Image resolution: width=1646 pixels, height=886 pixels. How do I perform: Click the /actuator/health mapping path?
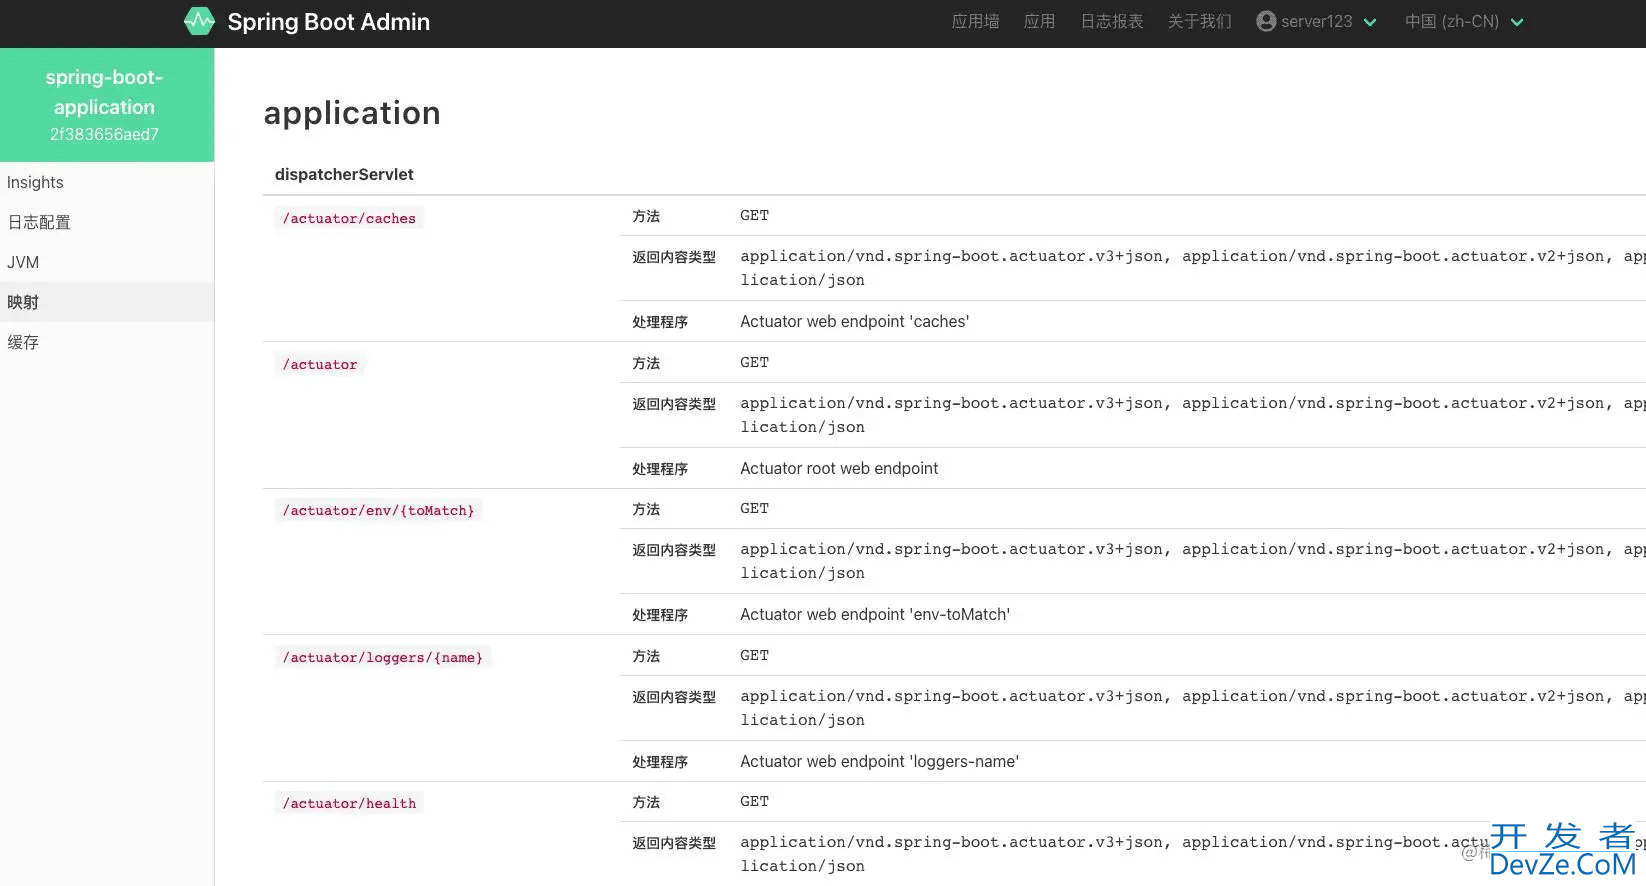pyautogui.click(x=349, y=803)
